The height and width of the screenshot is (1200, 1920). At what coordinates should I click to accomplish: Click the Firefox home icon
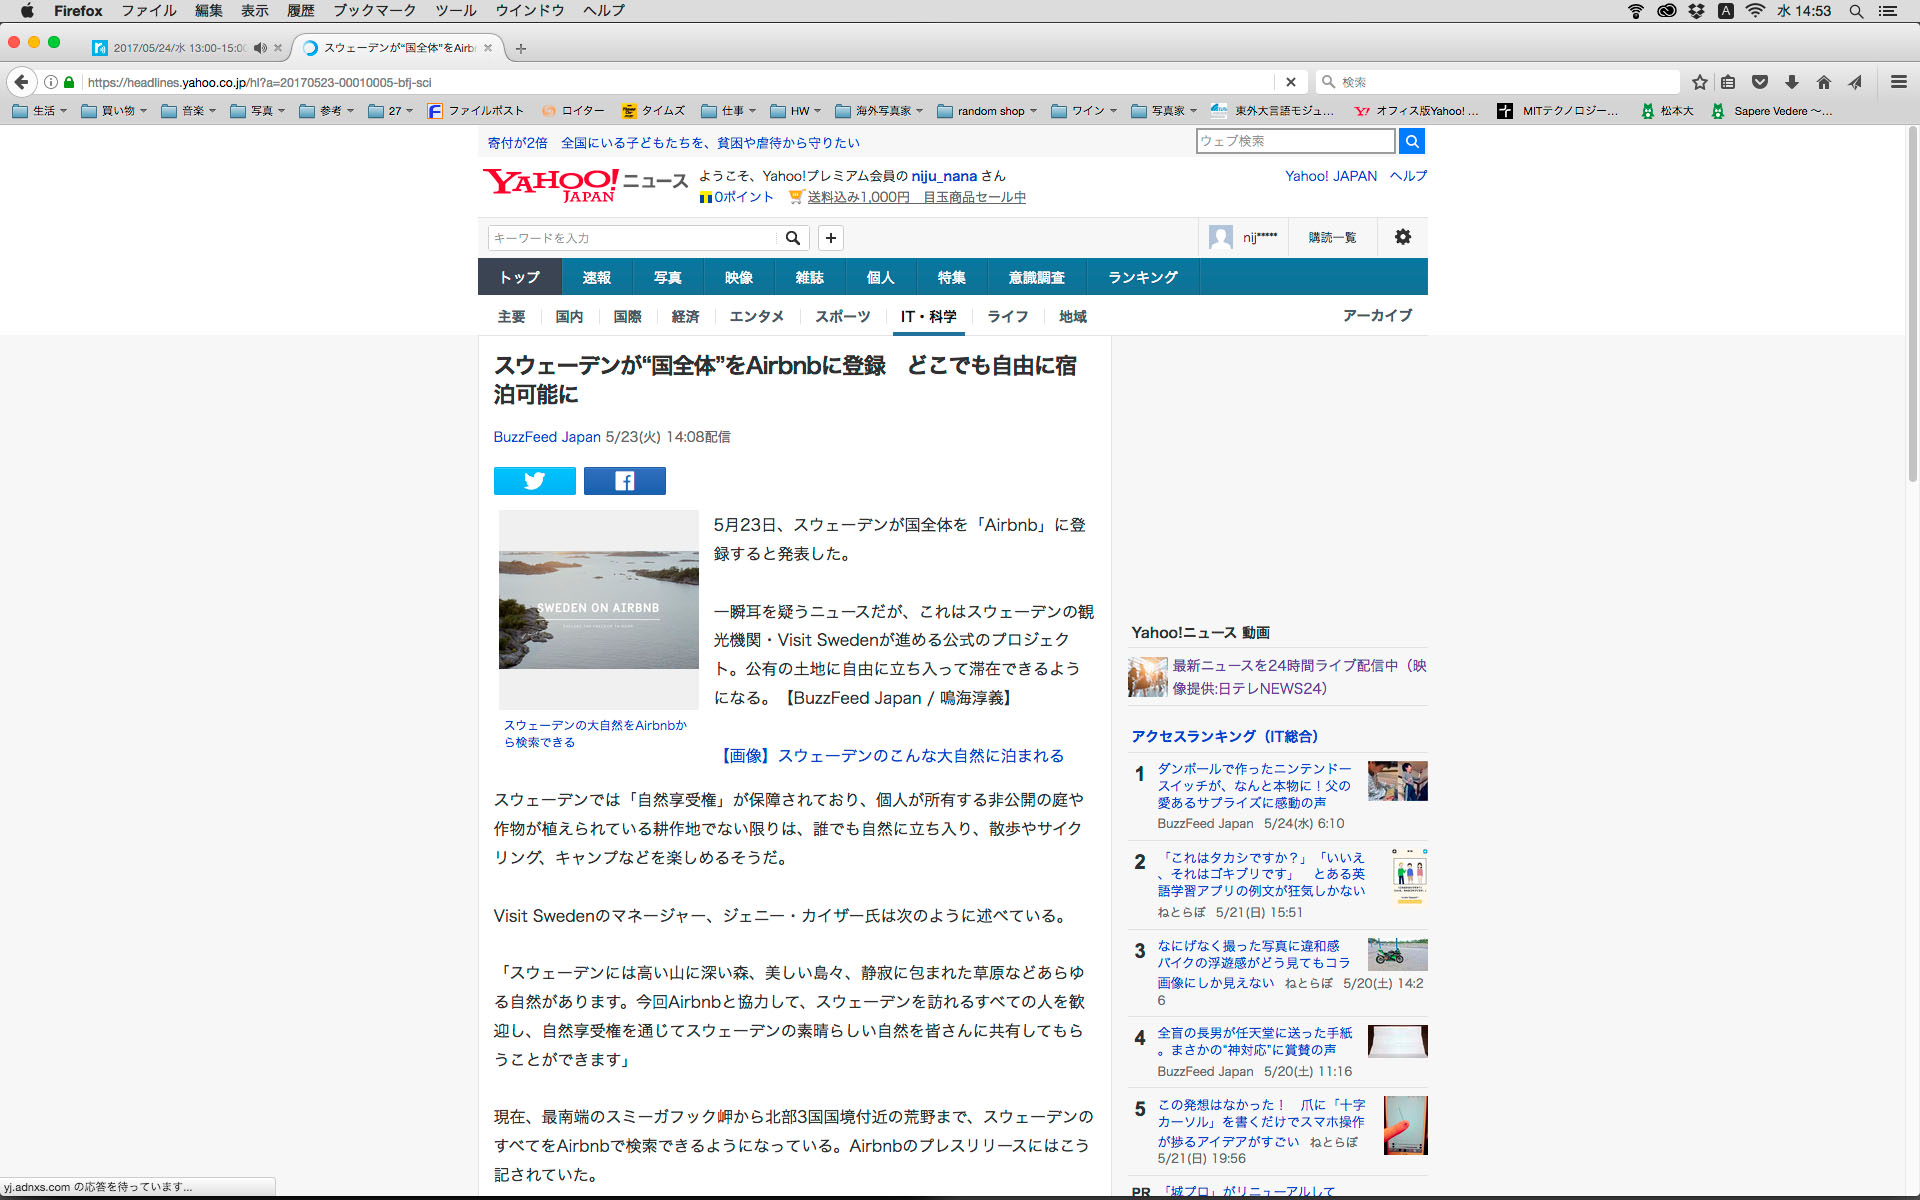pos(1824,82)
